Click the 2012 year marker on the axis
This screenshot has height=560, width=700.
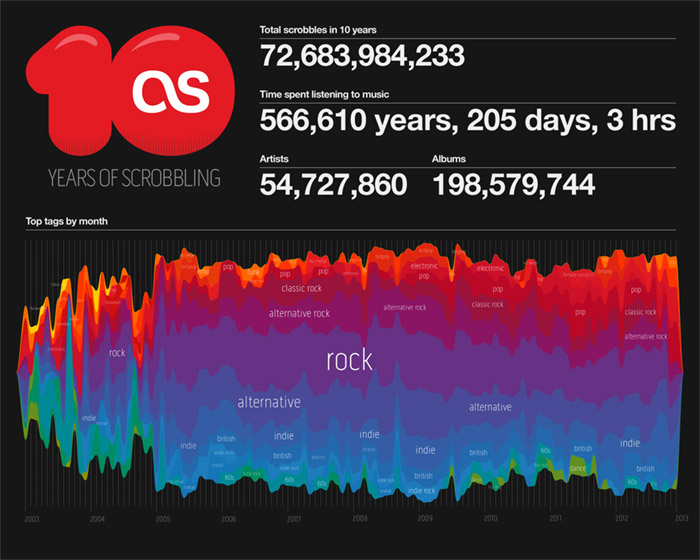coord(622,518)
